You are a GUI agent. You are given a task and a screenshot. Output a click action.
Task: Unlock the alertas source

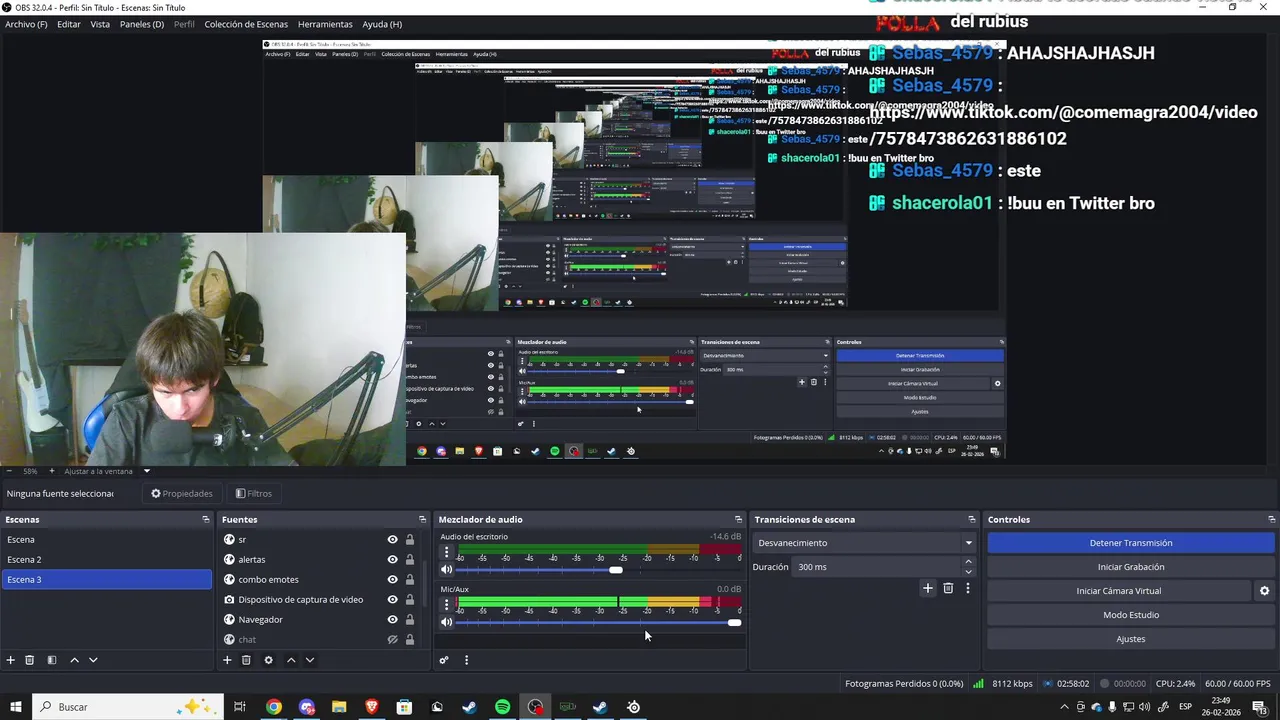(410, 560)
